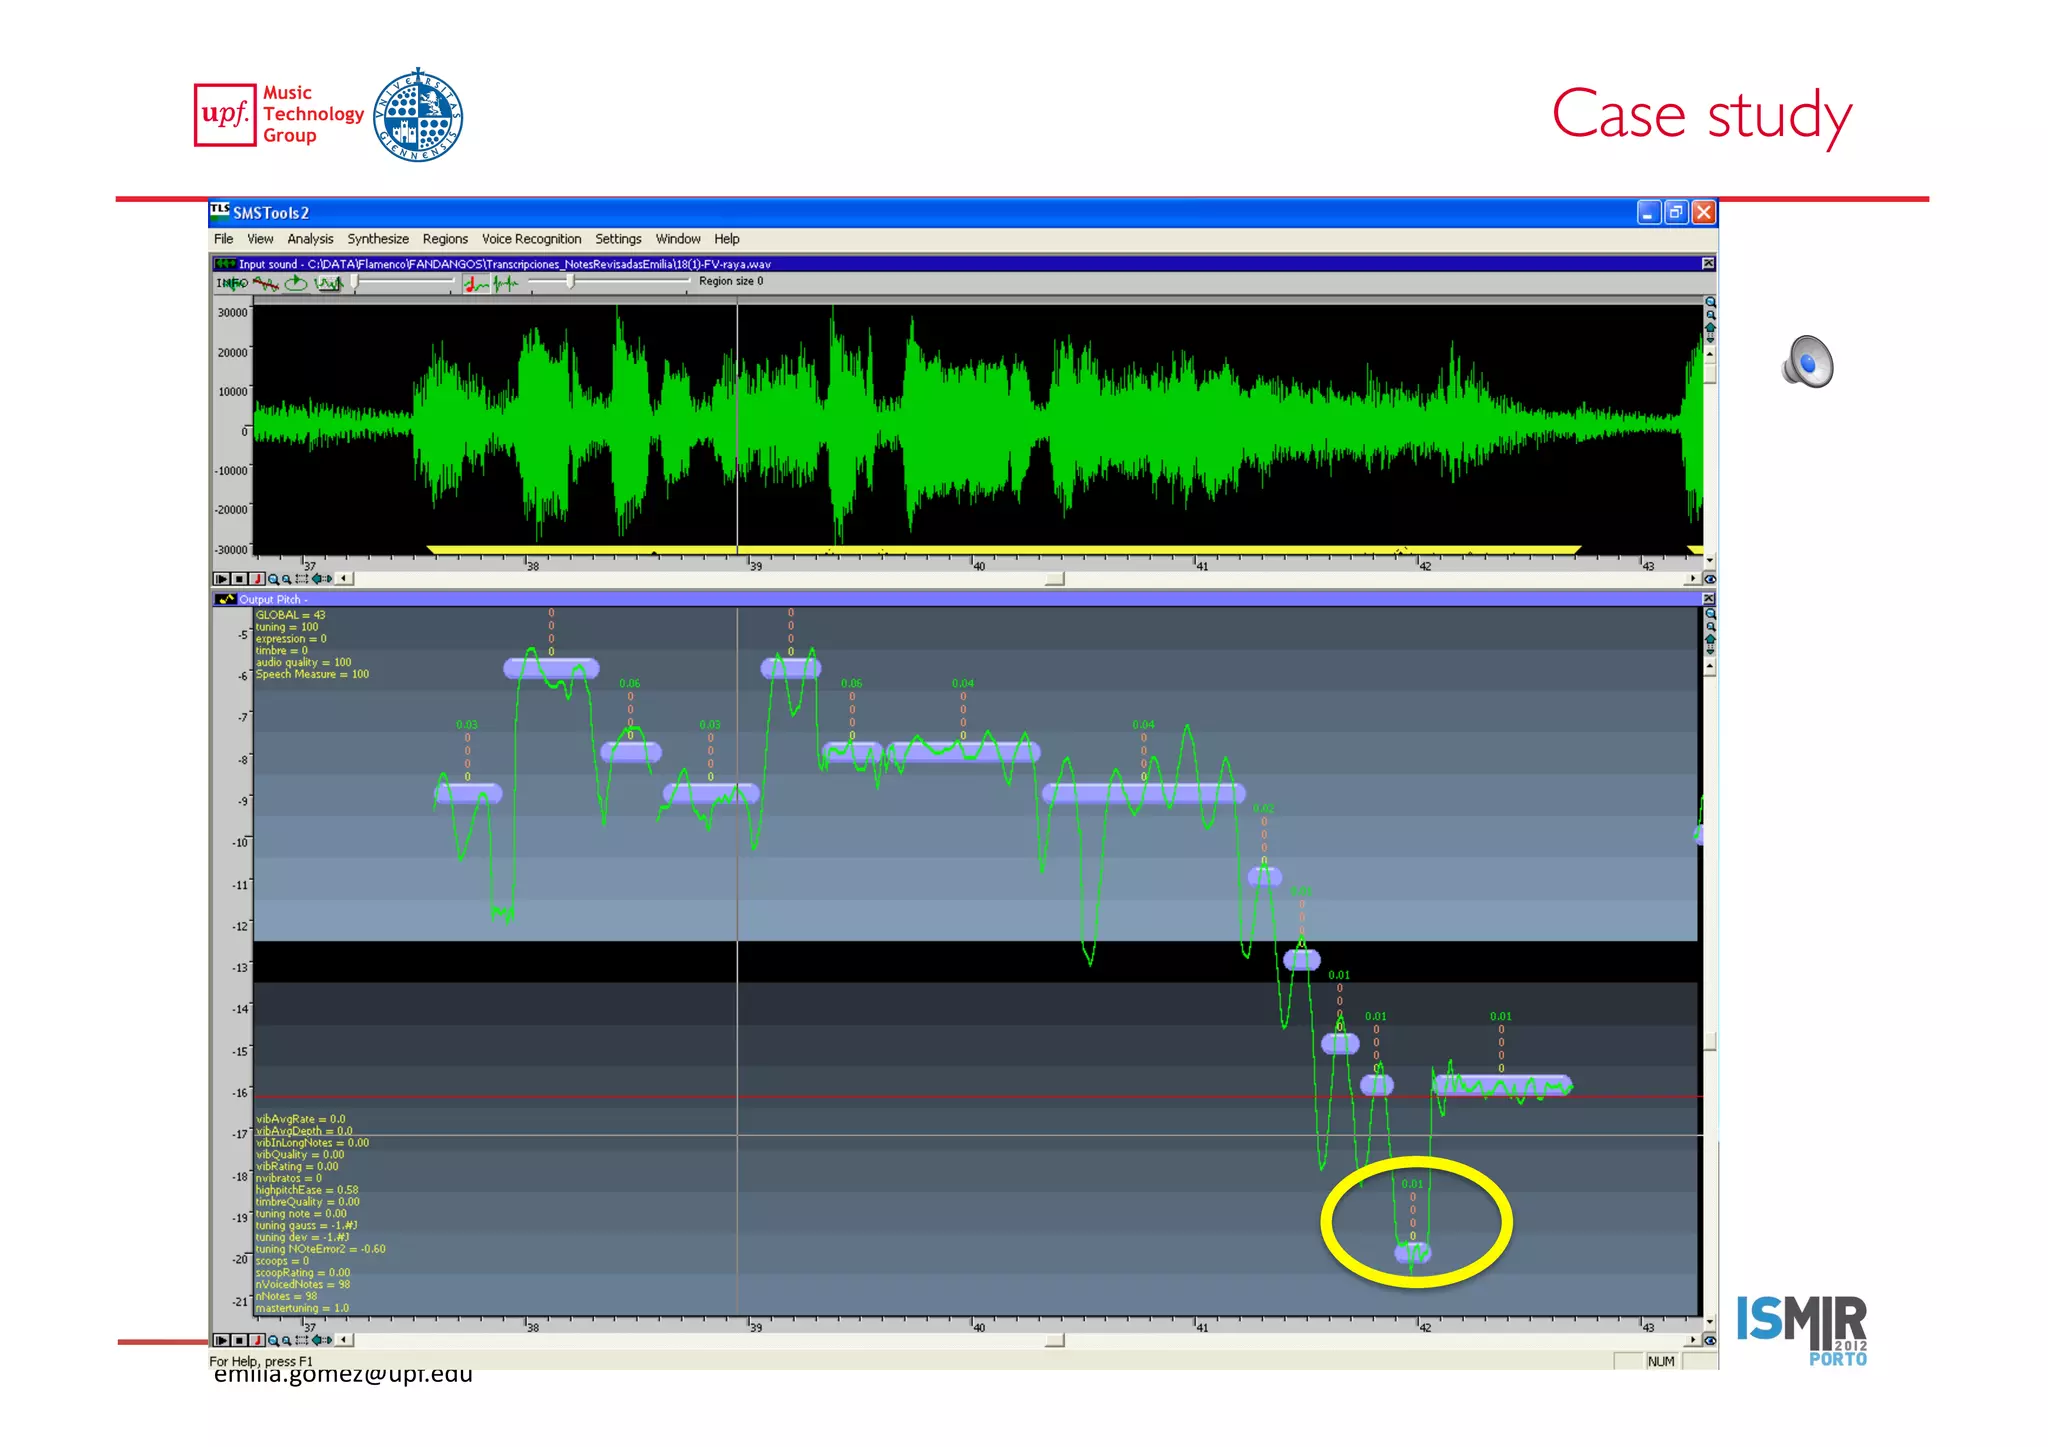Toggle the eye icon at Output Pitch bottom-right
The width and height of the screenshot is (2048, 1447).
point(1710,1340)
